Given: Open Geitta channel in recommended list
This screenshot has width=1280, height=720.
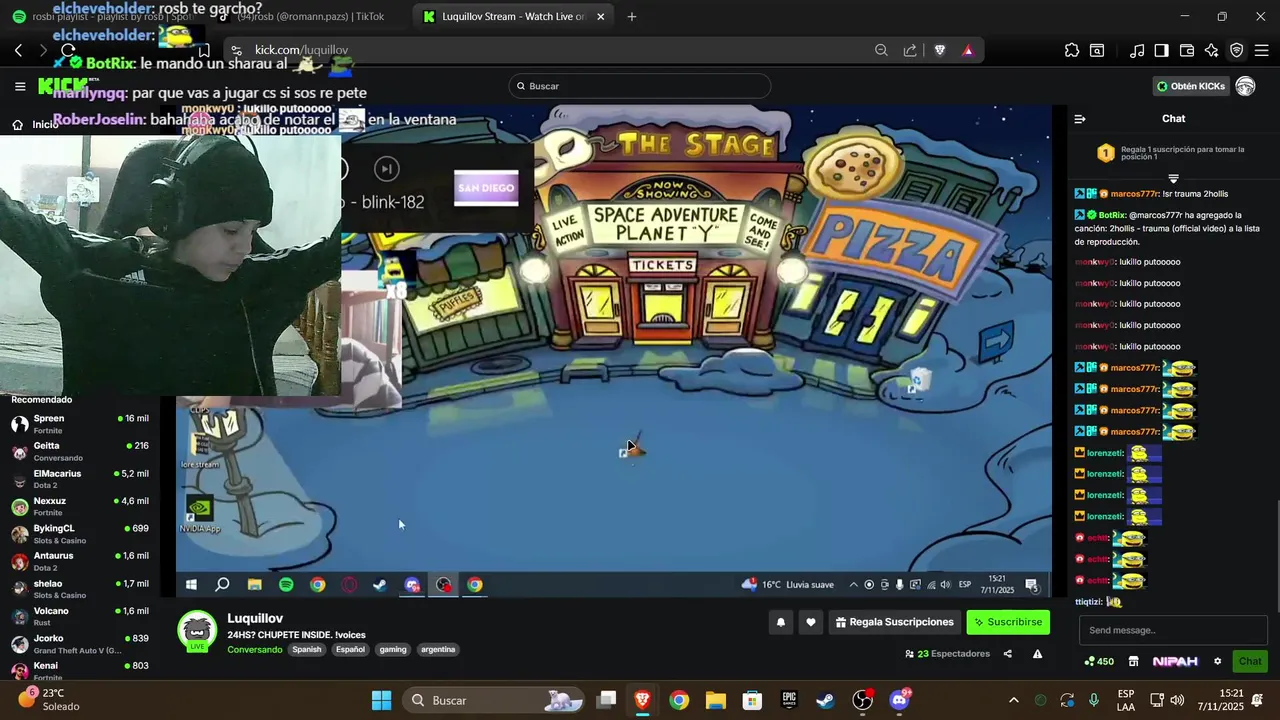Looking at the screenshot, I should coord(80,451).
